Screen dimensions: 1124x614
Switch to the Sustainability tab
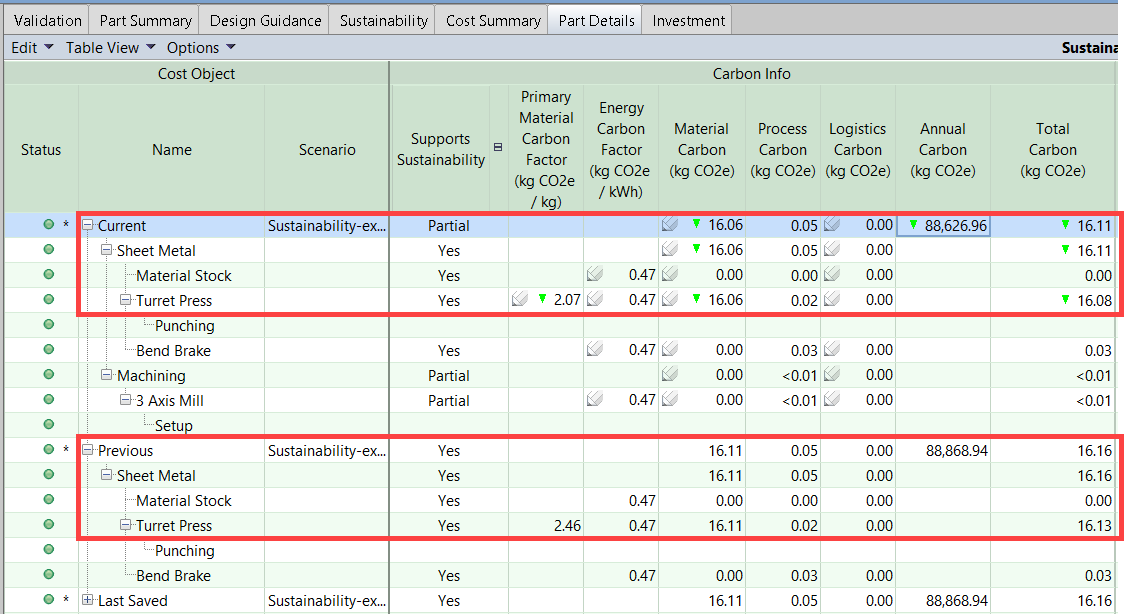point(384,21)
